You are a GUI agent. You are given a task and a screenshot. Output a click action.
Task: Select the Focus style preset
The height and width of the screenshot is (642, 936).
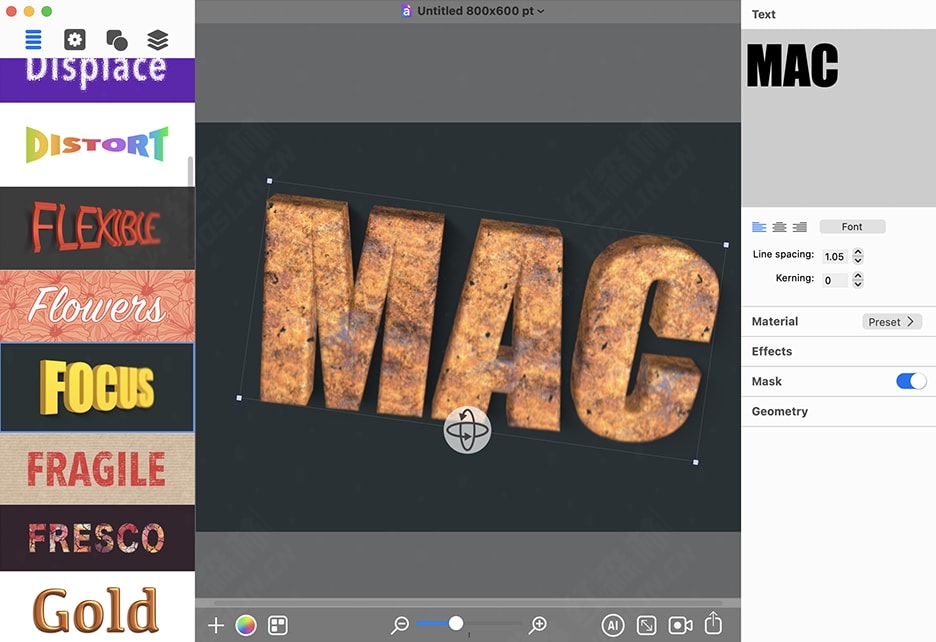(97, 387)
